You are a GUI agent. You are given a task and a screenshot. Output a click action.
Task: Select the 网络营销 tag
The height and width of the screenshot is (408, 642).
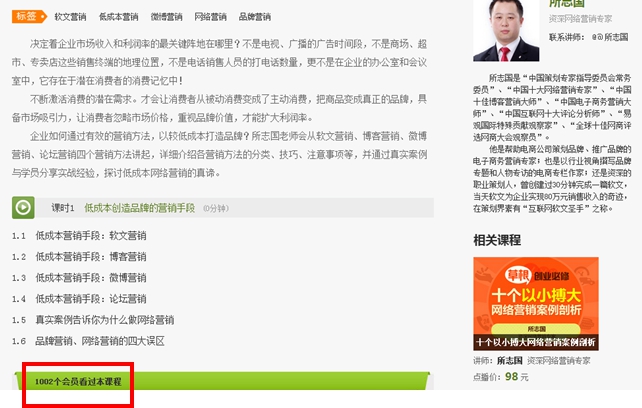[210, 17]
